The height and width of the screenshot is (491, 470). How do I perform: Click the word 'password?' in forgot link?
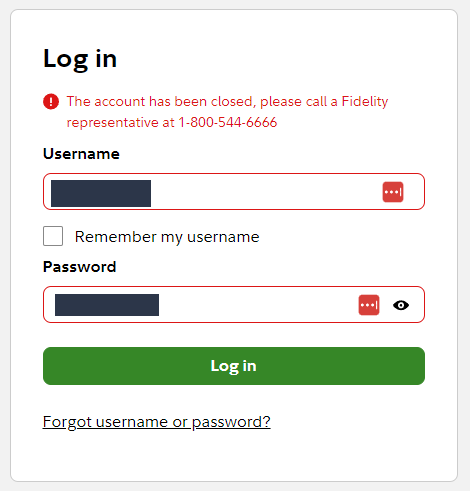point(231,422)
